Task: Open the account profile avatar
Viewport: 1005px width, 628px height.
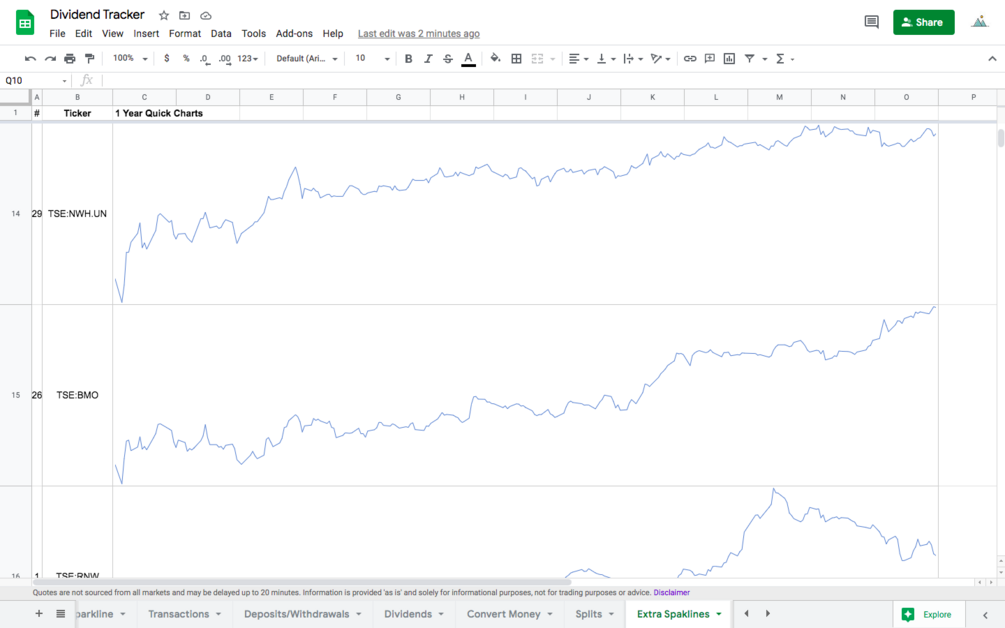Action: click(x=979, y=22)
